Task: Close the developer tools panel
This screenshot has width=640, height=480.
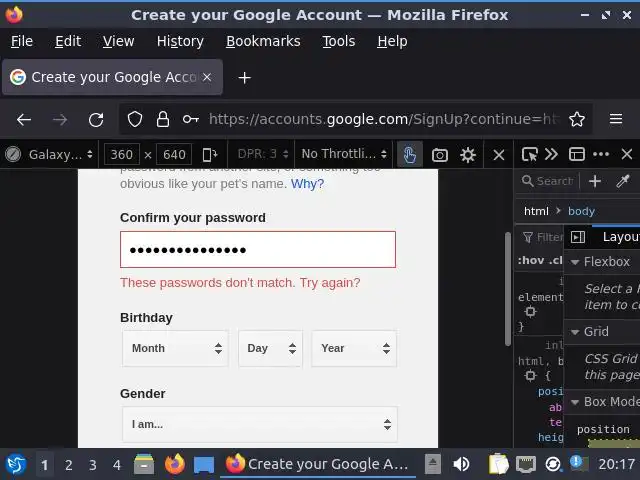Action: 627,154
